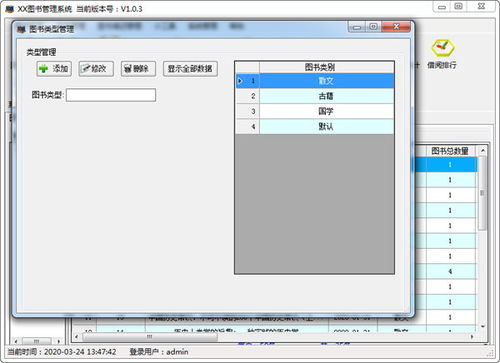Click the row pointer arrow beside row 1

[240, 81]
